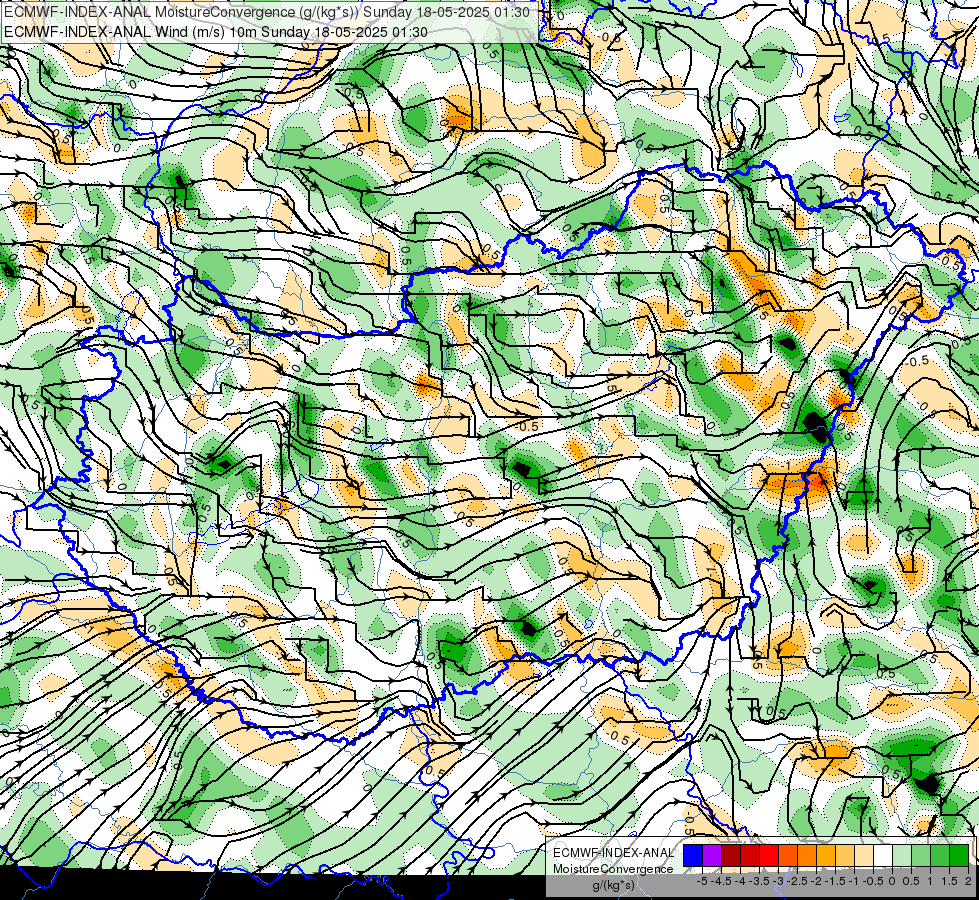Pick legend swatch between -3 and -2.5
This screenshot has width=979, height=900.
[788, 856]
